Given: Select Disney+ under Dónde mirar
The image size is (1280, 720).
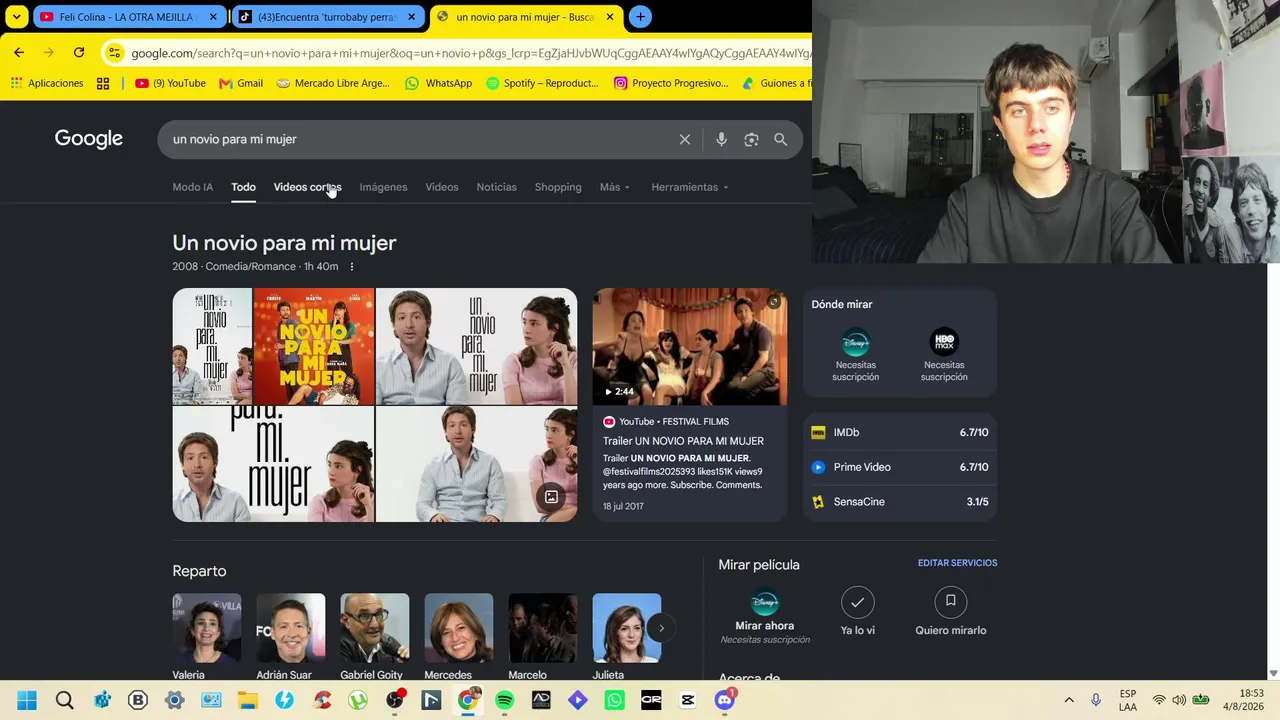Looking at the screenshot, I should coord(855,354).
